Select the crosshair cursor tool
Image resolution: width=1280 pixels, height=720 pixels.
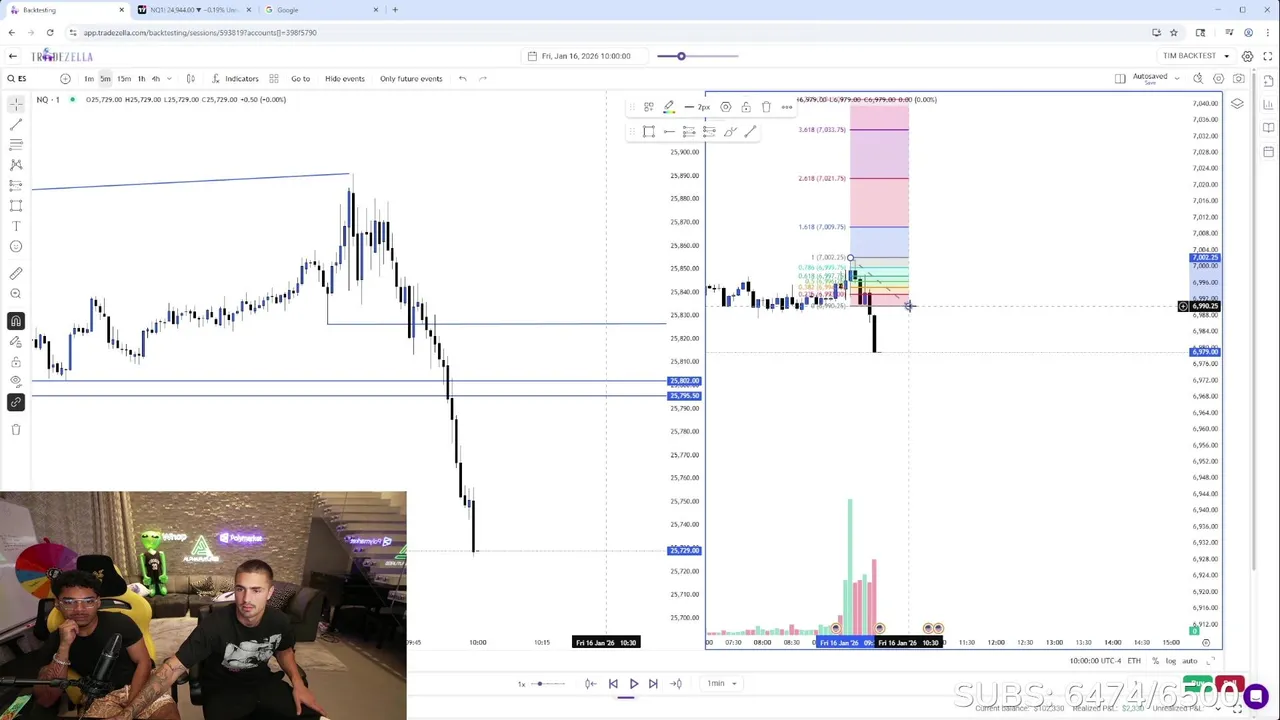[16, 104]
